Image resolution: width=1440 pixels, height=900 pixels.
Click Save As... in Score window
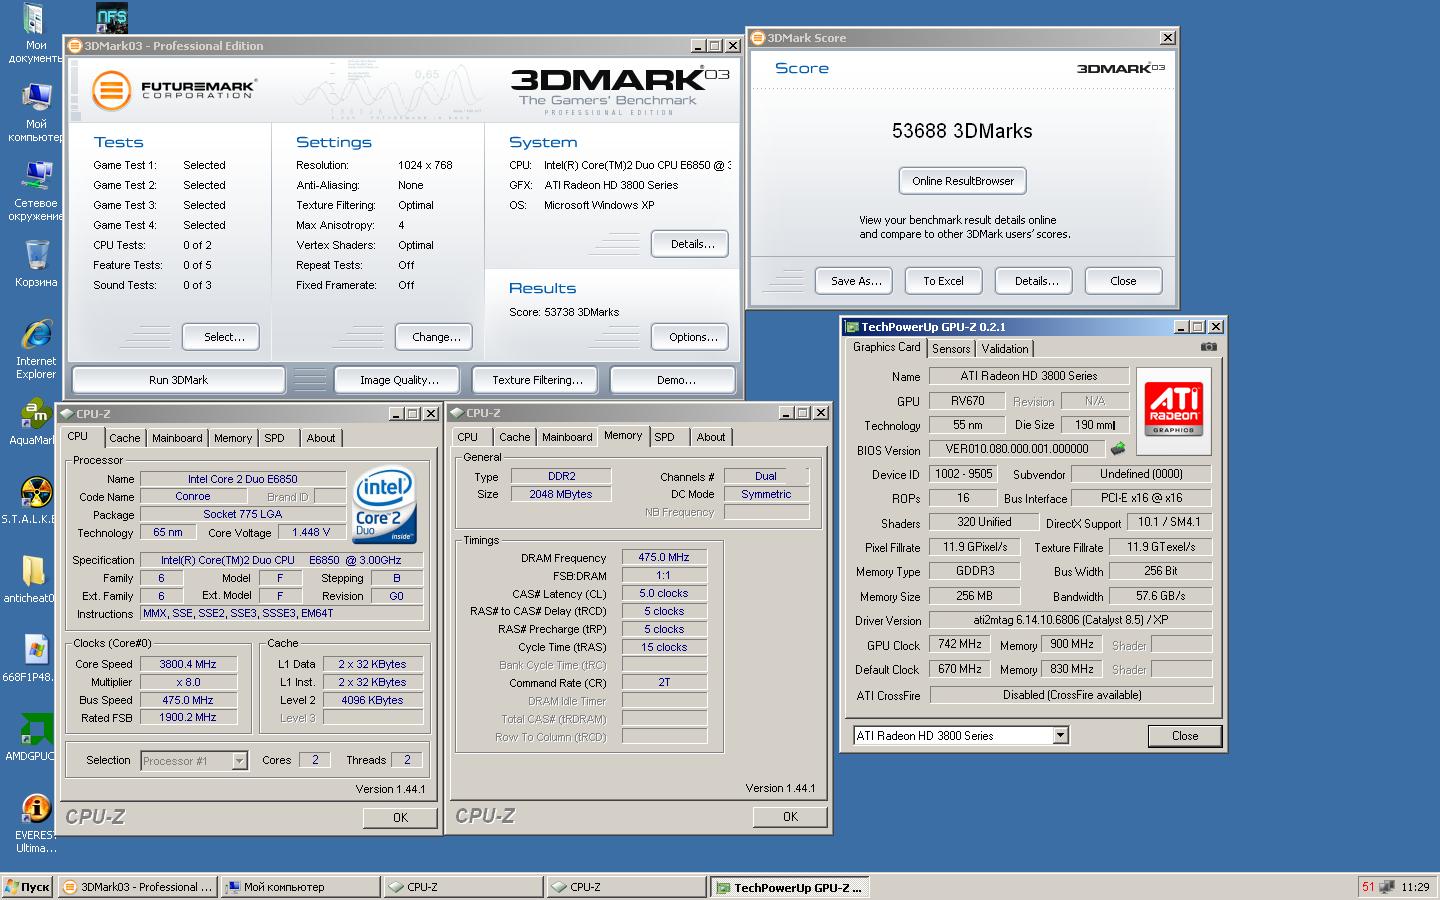[x=854, y=281]
